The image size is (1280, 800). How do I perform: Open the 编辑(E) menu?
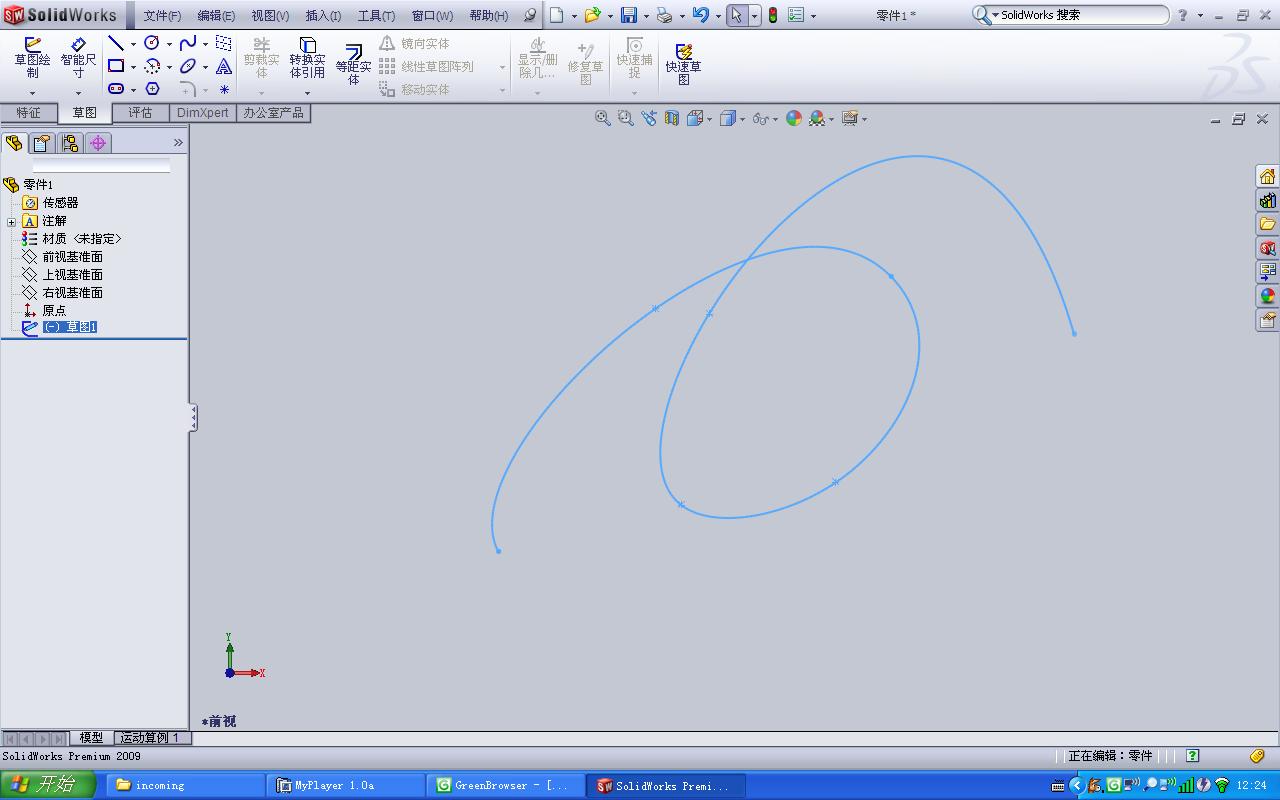(216, 15)
